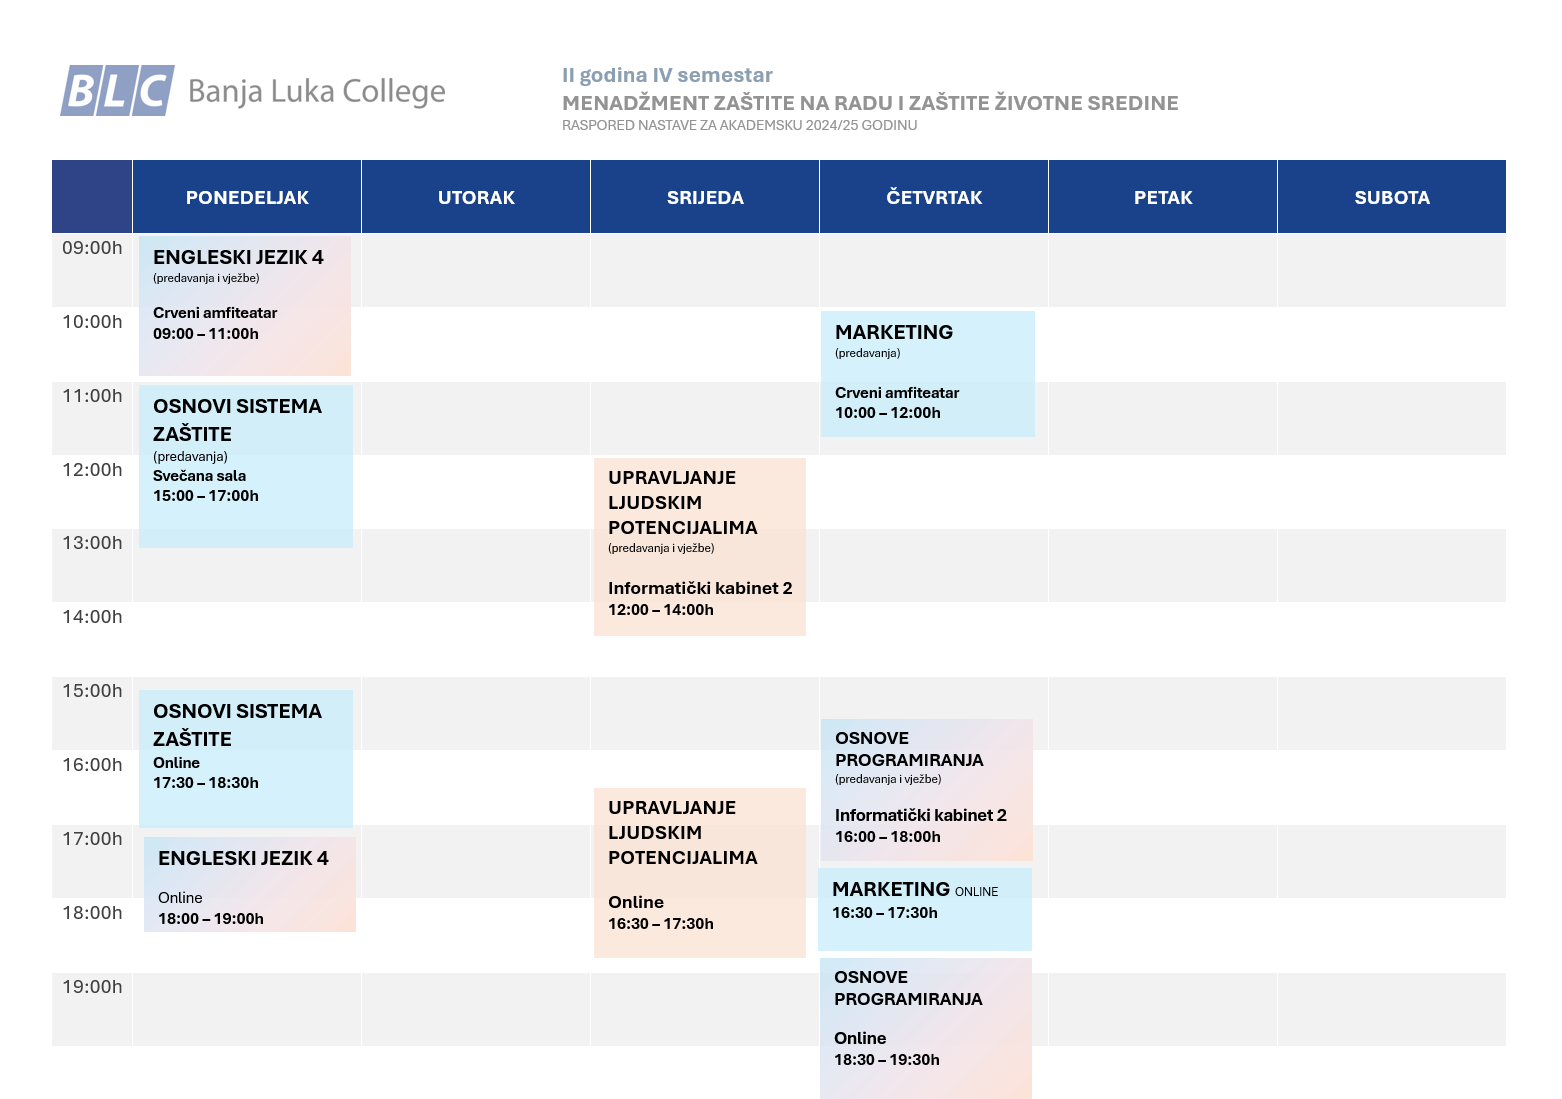Open Upravljanje Ljudskim Potencijalima Informatički kabinet block
The height and width of the screenshot is (1099, 1562).
(700, 547)
